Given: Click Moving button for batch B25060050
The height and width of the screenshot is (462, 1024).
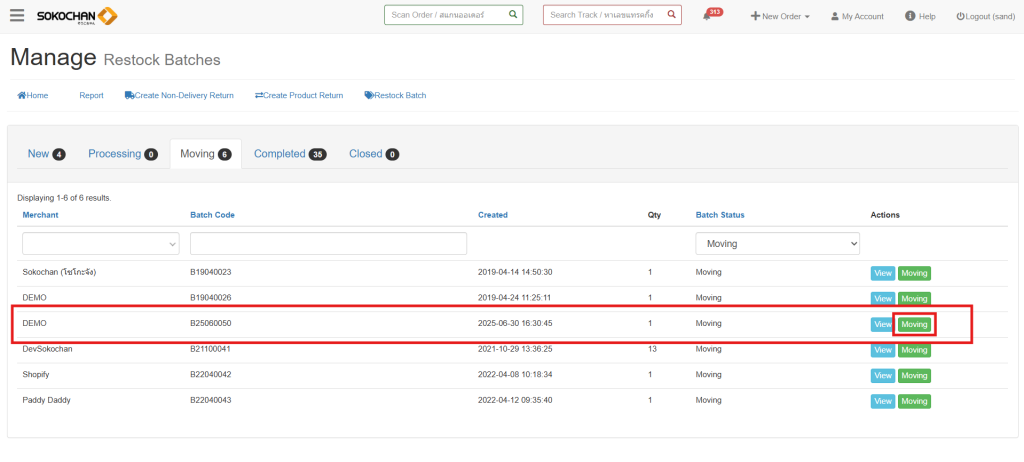Looking at the screenshot, I should 914,324.
